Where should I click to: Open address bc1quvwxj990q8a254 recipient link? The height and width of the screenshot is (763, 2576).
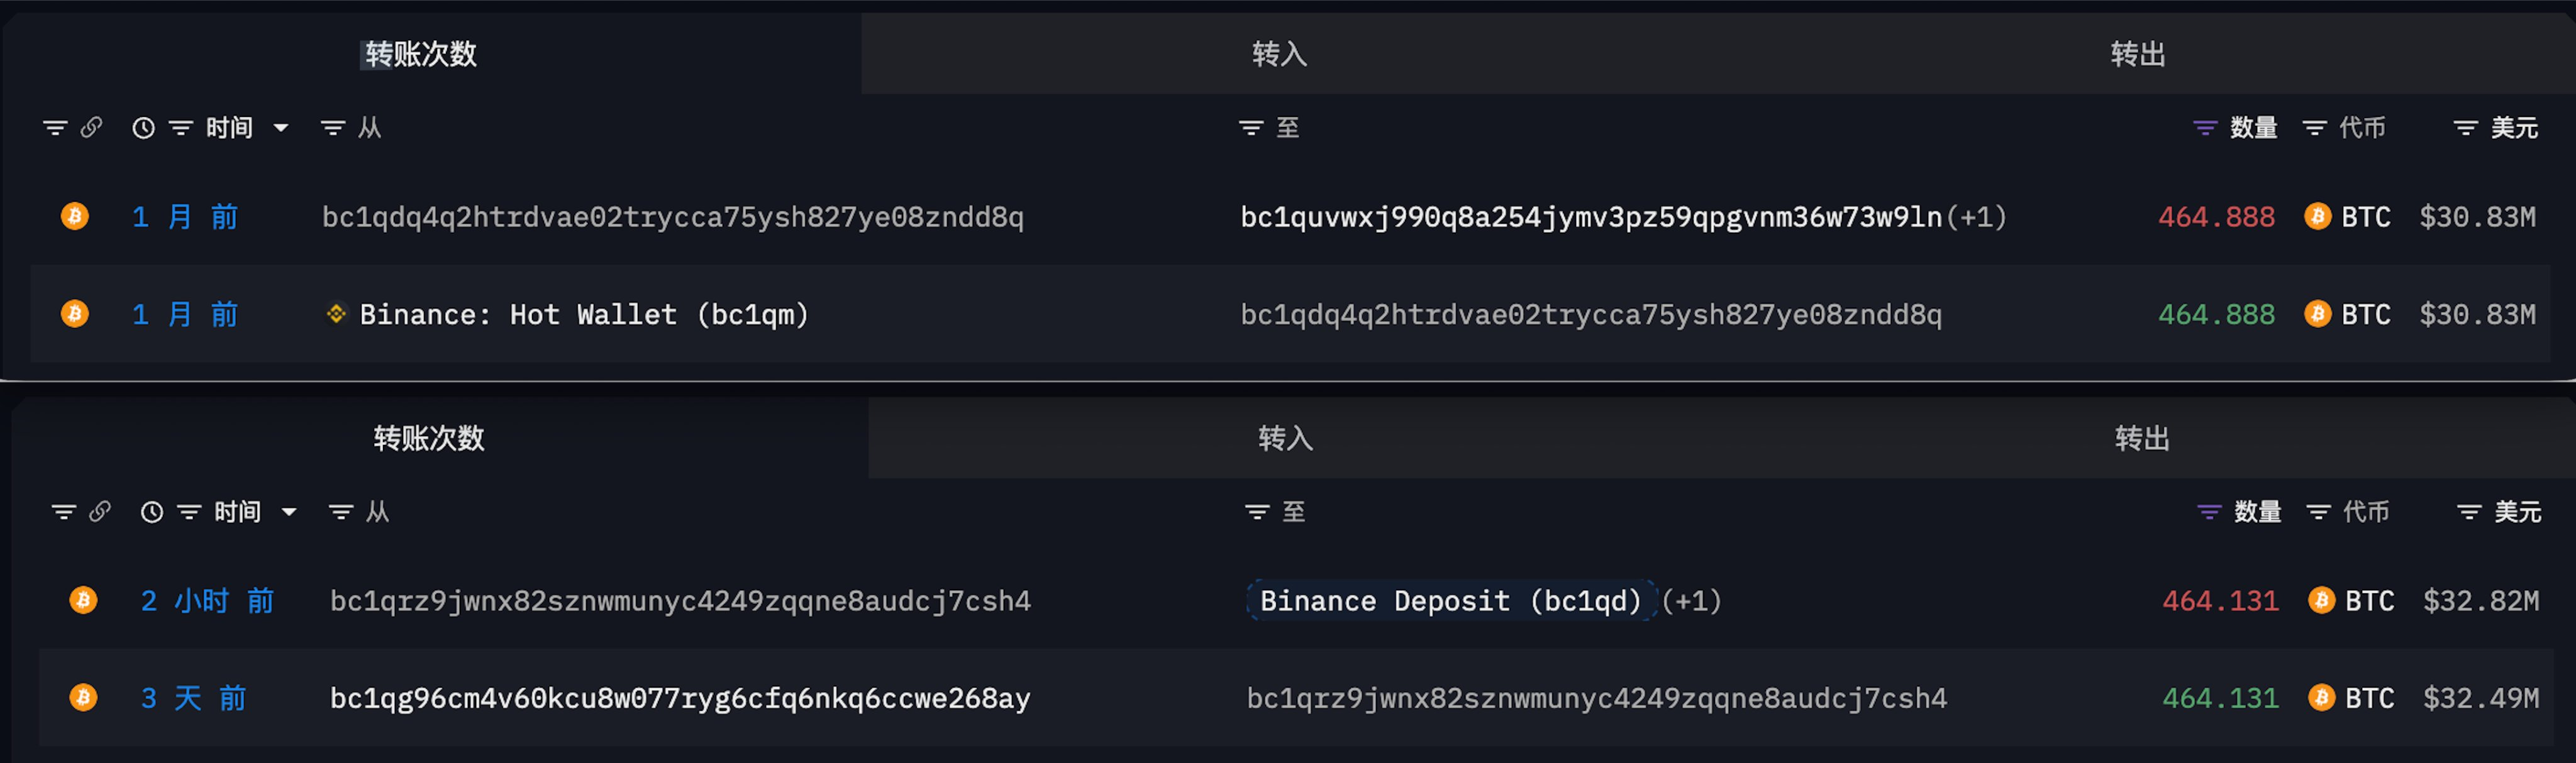(x=1590, y=217)
